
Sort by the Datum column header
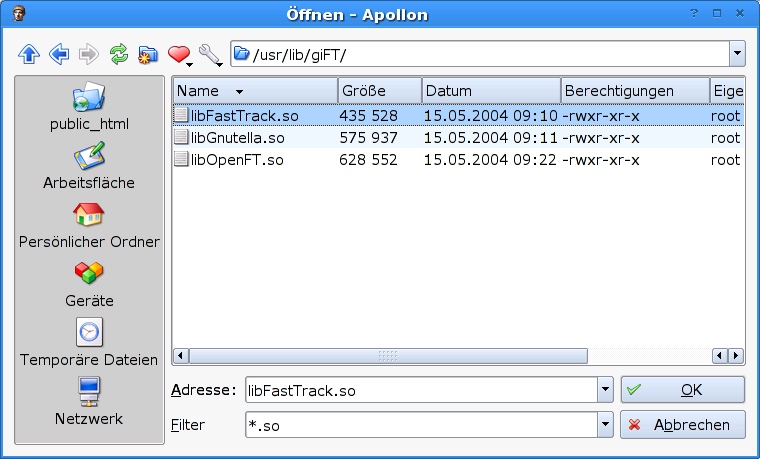[491, 91]
